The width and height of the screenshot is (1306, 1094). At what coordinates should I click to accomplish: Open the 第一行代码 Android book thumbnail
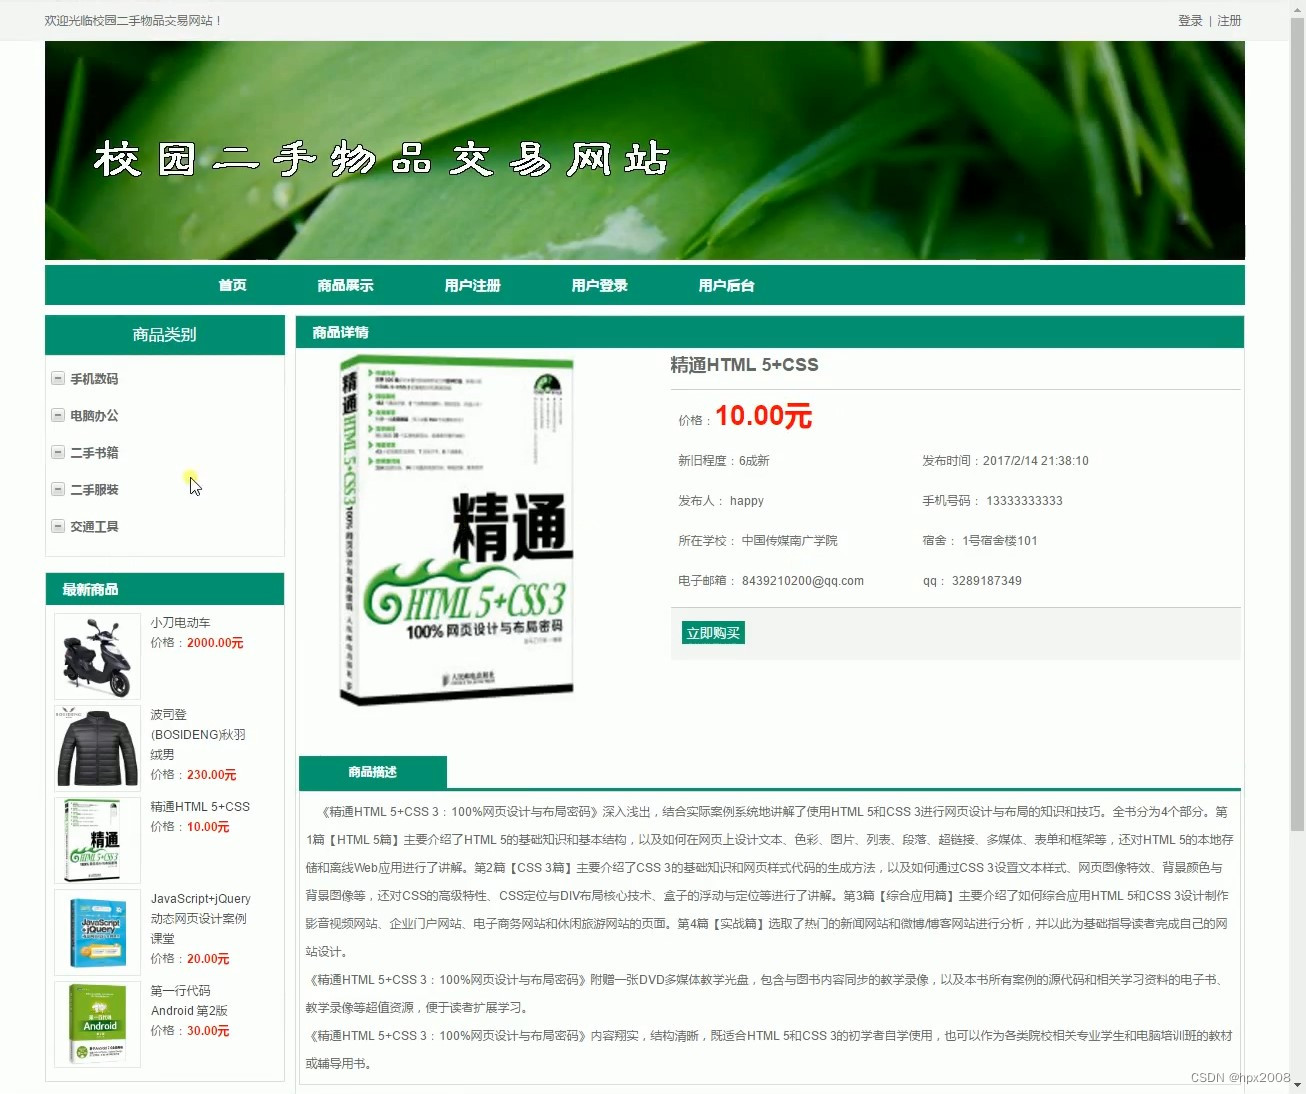pos(97,1024)
